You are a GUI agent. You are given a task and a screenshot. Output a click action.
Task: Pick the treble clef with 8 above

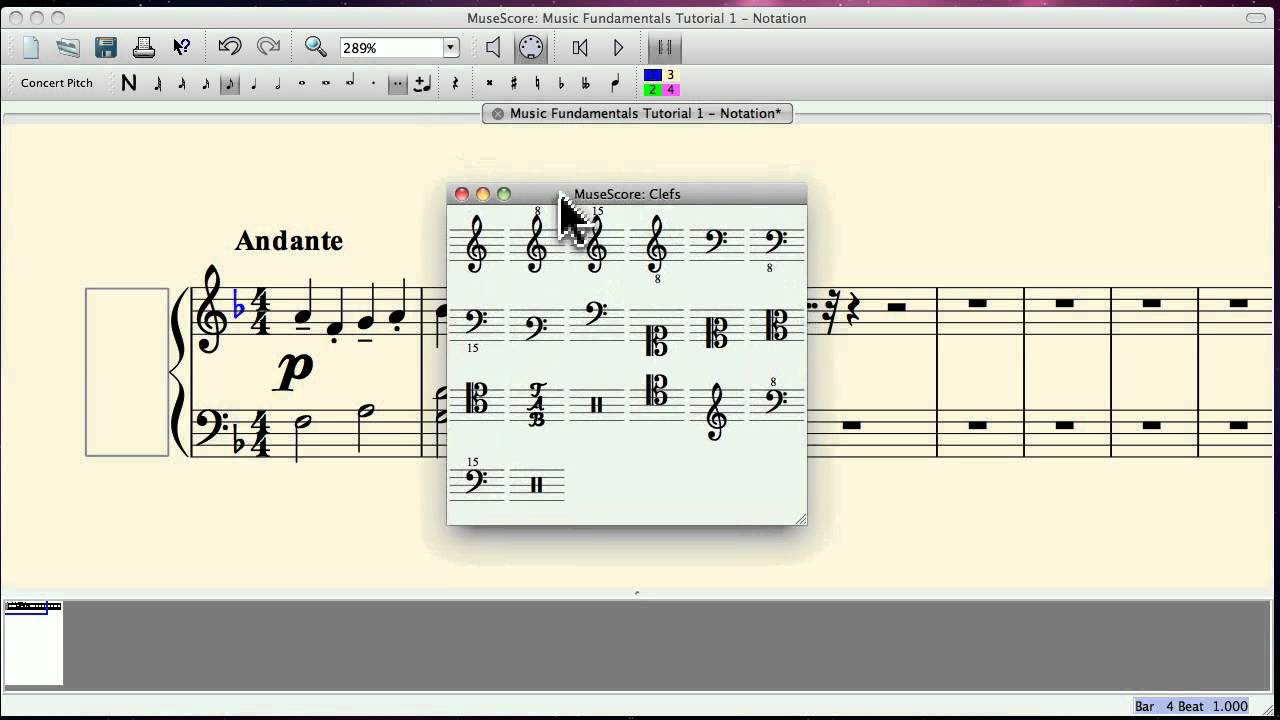coord(537,241)
